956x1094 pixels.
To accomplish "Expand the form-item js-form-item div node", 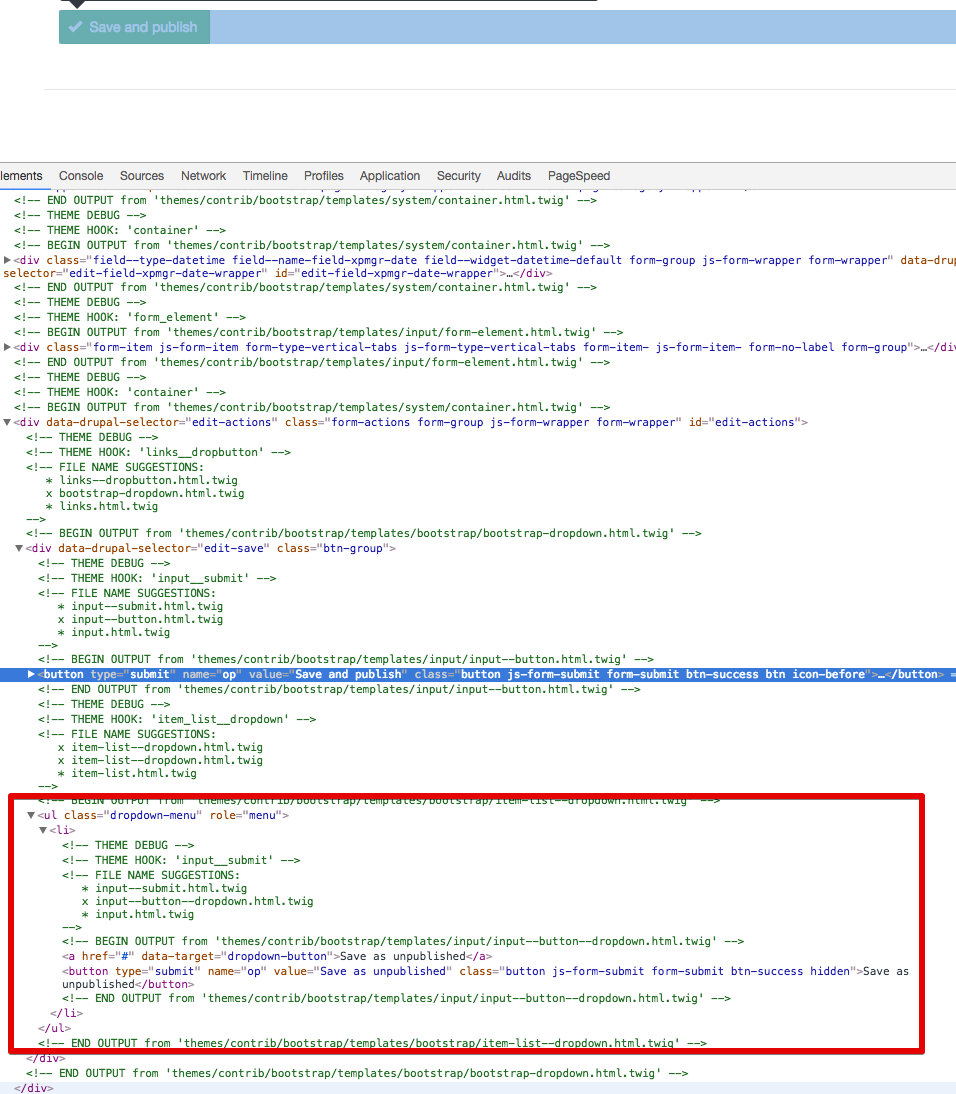I will (x=7, y=347).
